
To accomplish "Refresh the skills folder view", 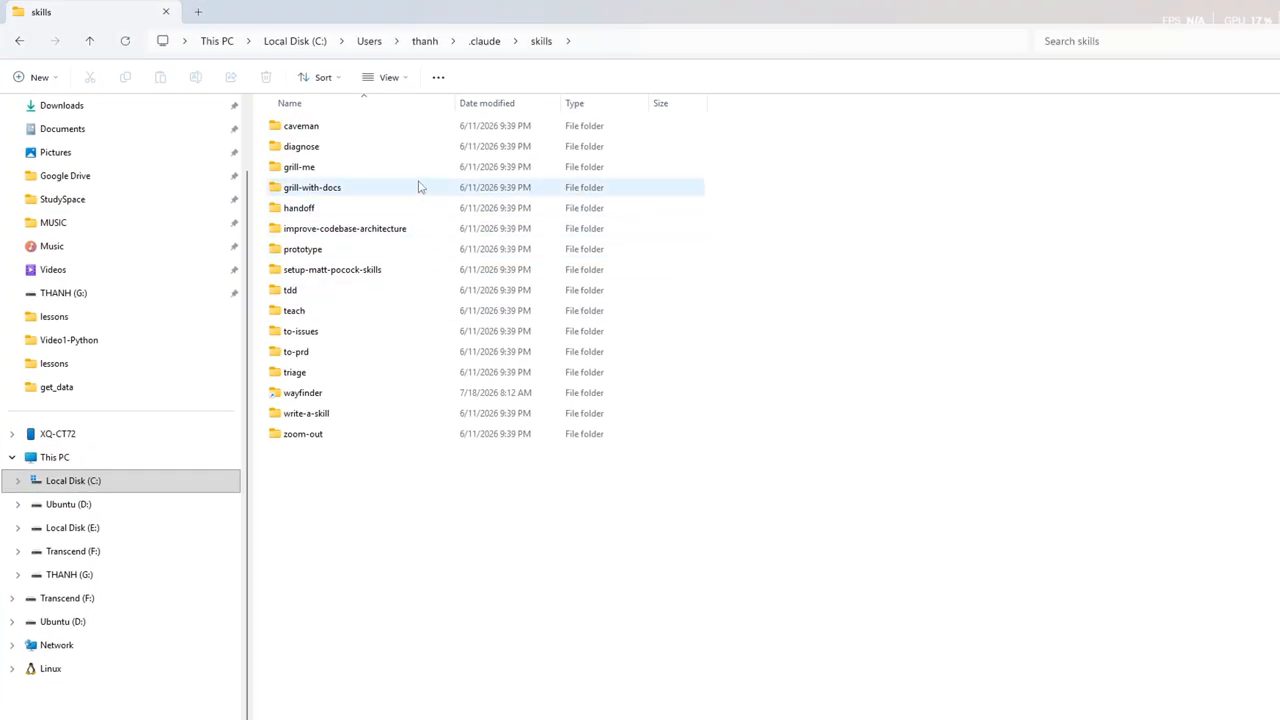I will 125,41.
